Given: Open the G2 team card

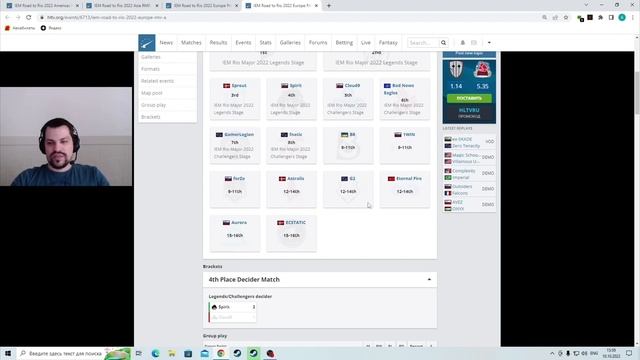Looking at the screenshot, I should click(348, 189).
